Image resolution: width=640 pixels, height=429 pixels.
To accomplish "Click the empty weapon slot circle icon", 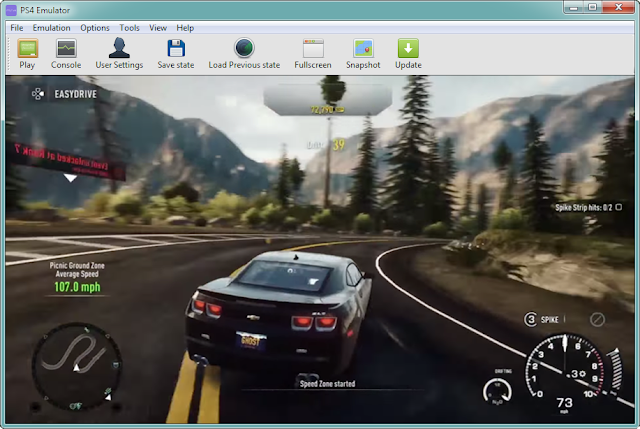I will (x=598, y=320).
